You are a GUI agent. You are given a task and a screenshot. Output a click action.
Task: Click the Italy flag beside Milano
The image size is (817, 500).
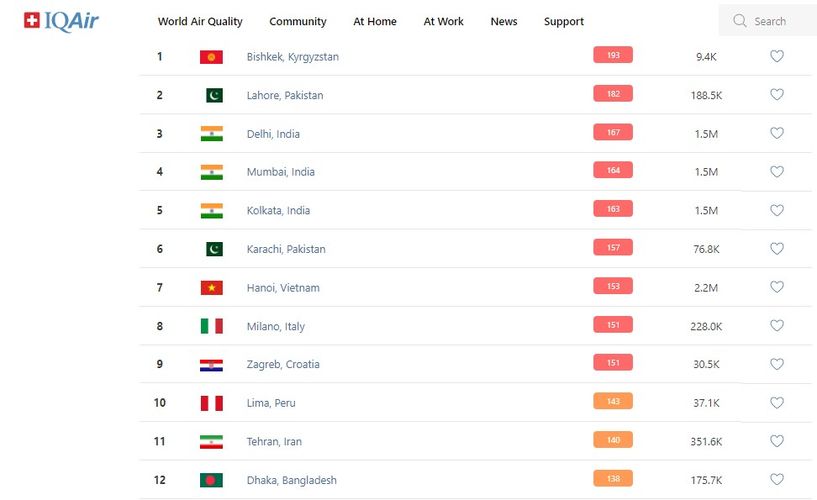(211, 326)
